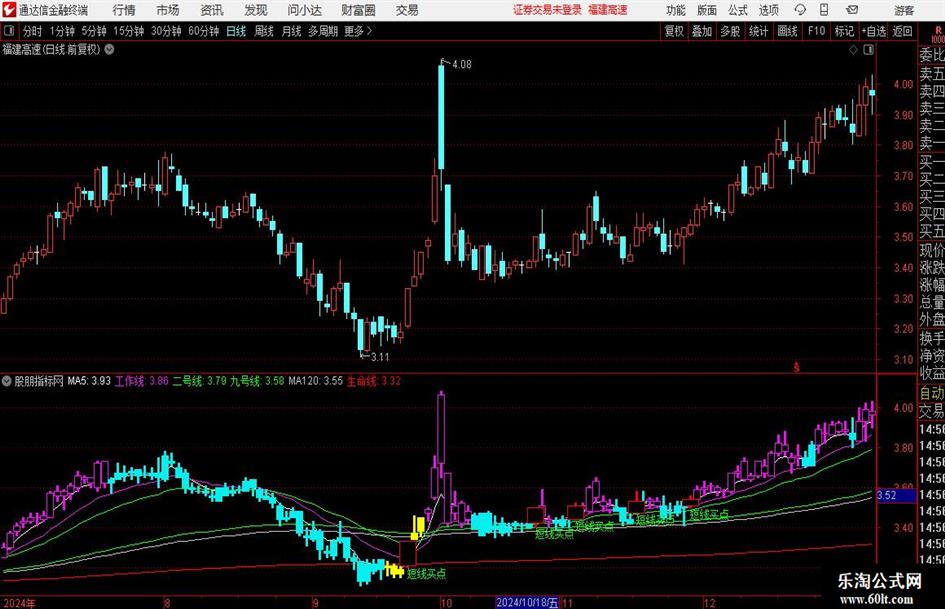This screenshot has width=945, height=609.
Task: Click the 短线买点 label near month 10
Action: [x=427, y=573]
